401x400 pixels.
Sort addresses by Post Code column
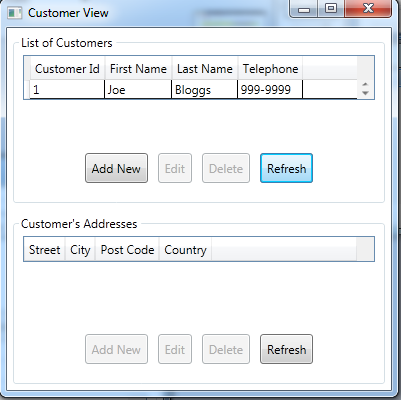pyautogui.click(x=127, y=249)
